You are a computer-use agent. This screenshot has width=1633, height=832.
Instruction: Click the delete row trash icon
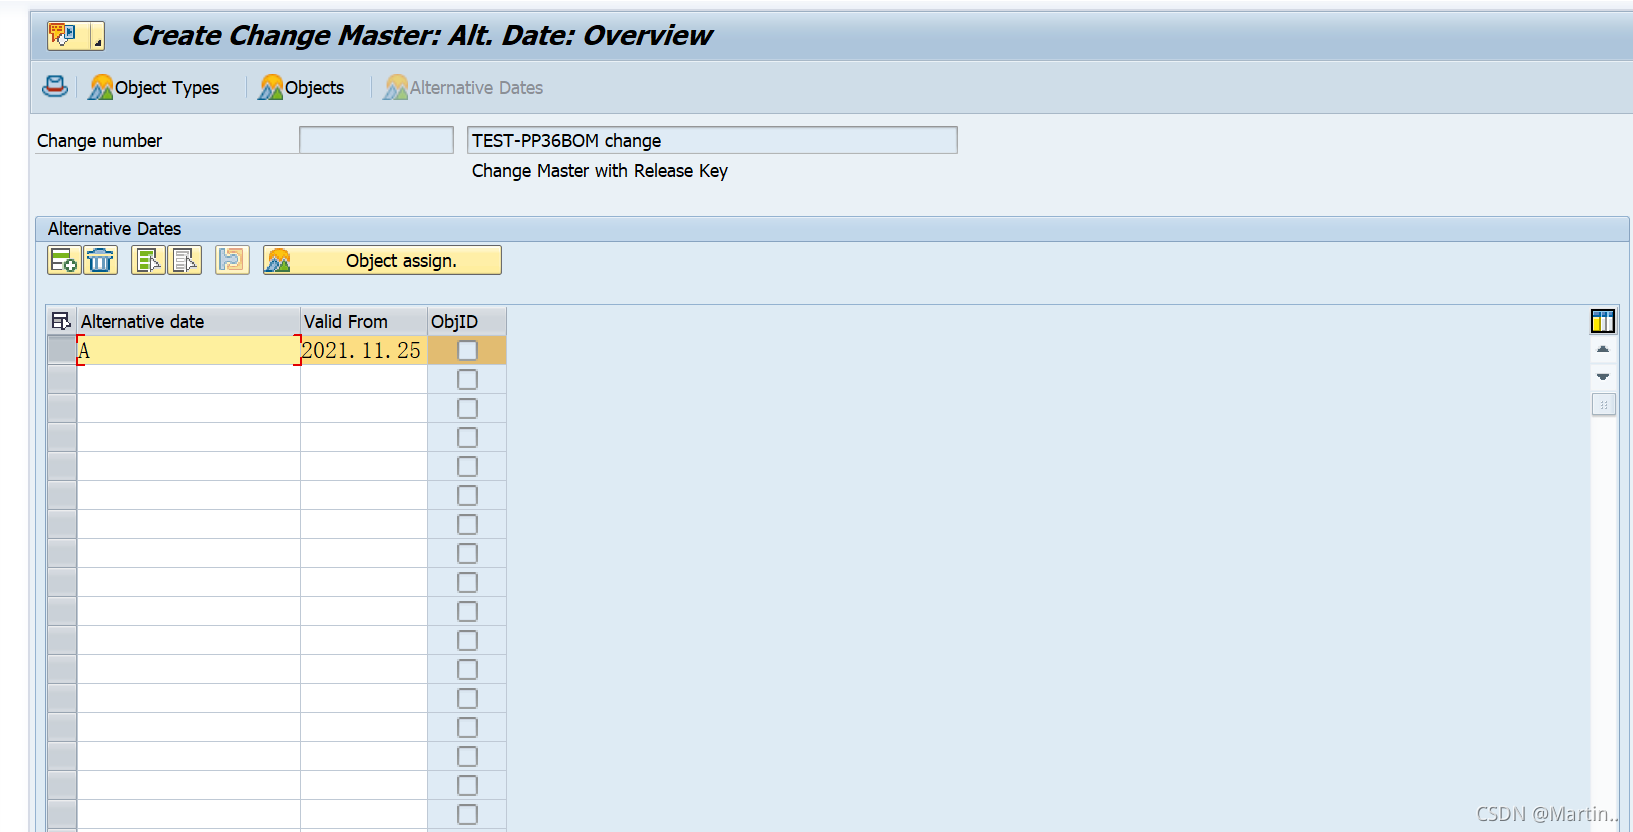point(100,260)
